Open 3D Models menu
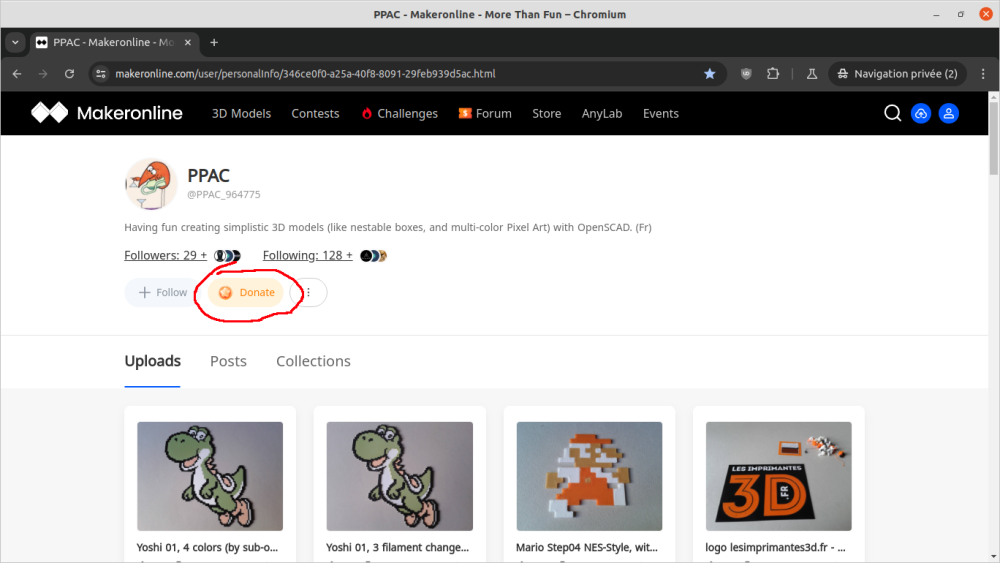 (x=241, y=113)
